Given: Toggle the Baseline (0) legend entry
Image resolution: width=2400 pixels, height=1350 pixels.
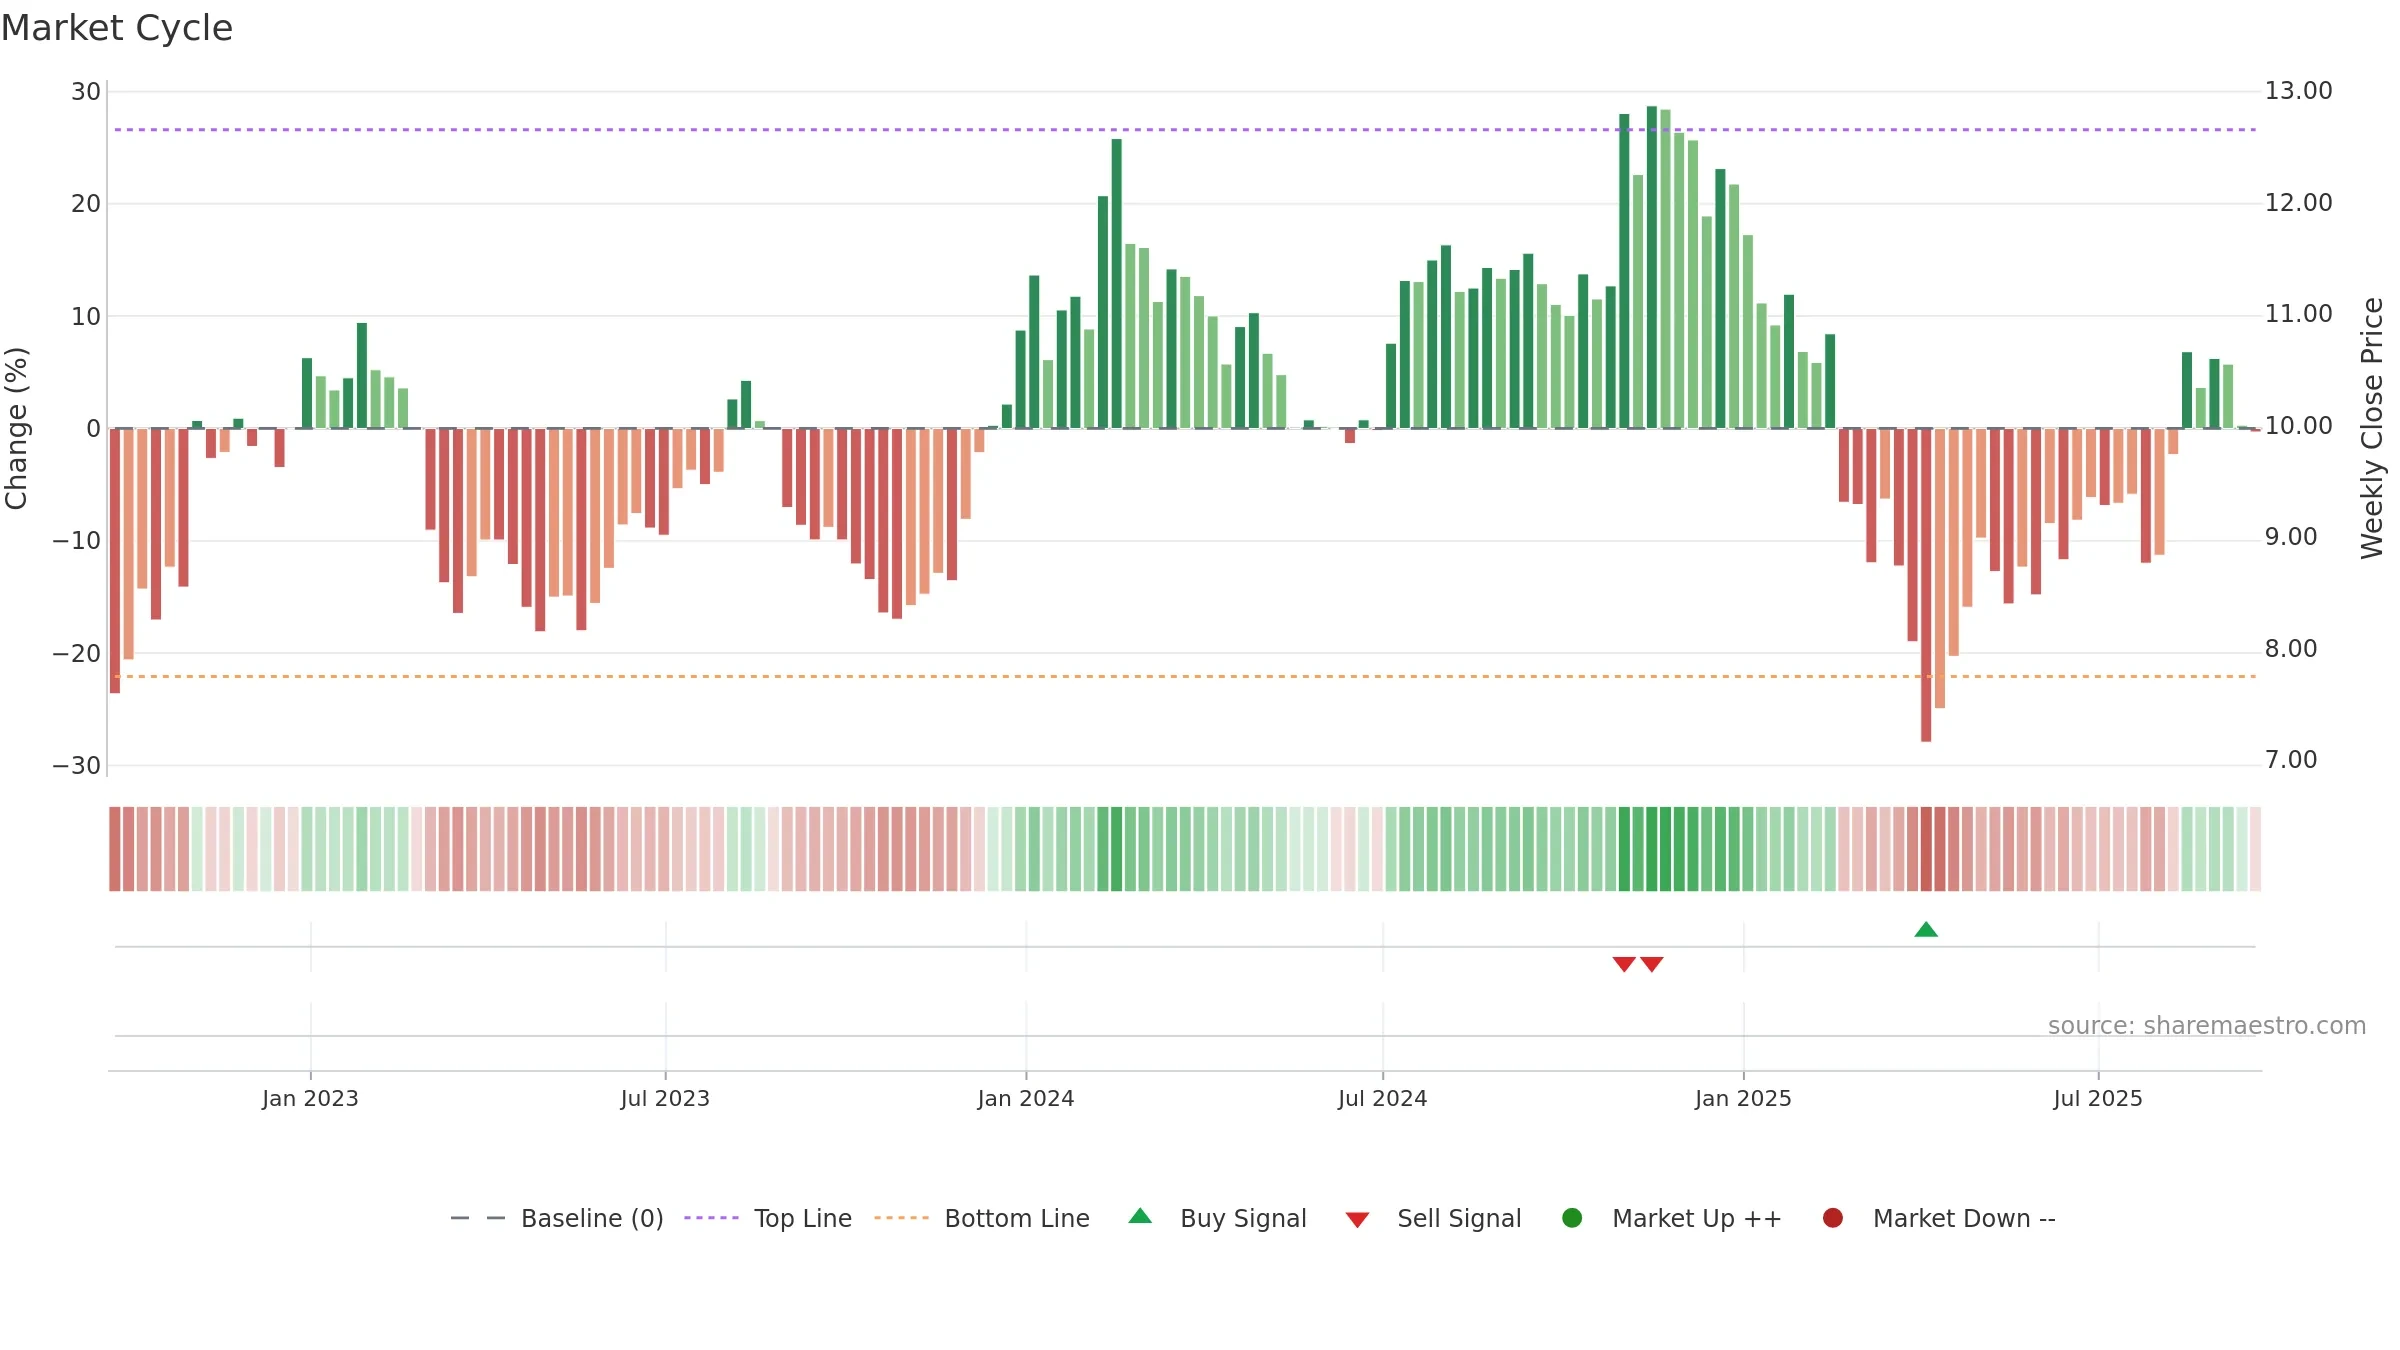Looking at the screenshot, I should click(557, 1218).
